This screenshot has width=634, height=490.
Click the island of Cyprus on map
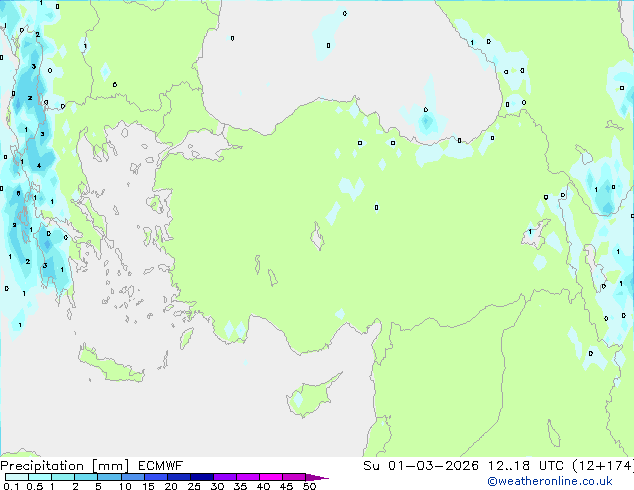coord(308,395)
